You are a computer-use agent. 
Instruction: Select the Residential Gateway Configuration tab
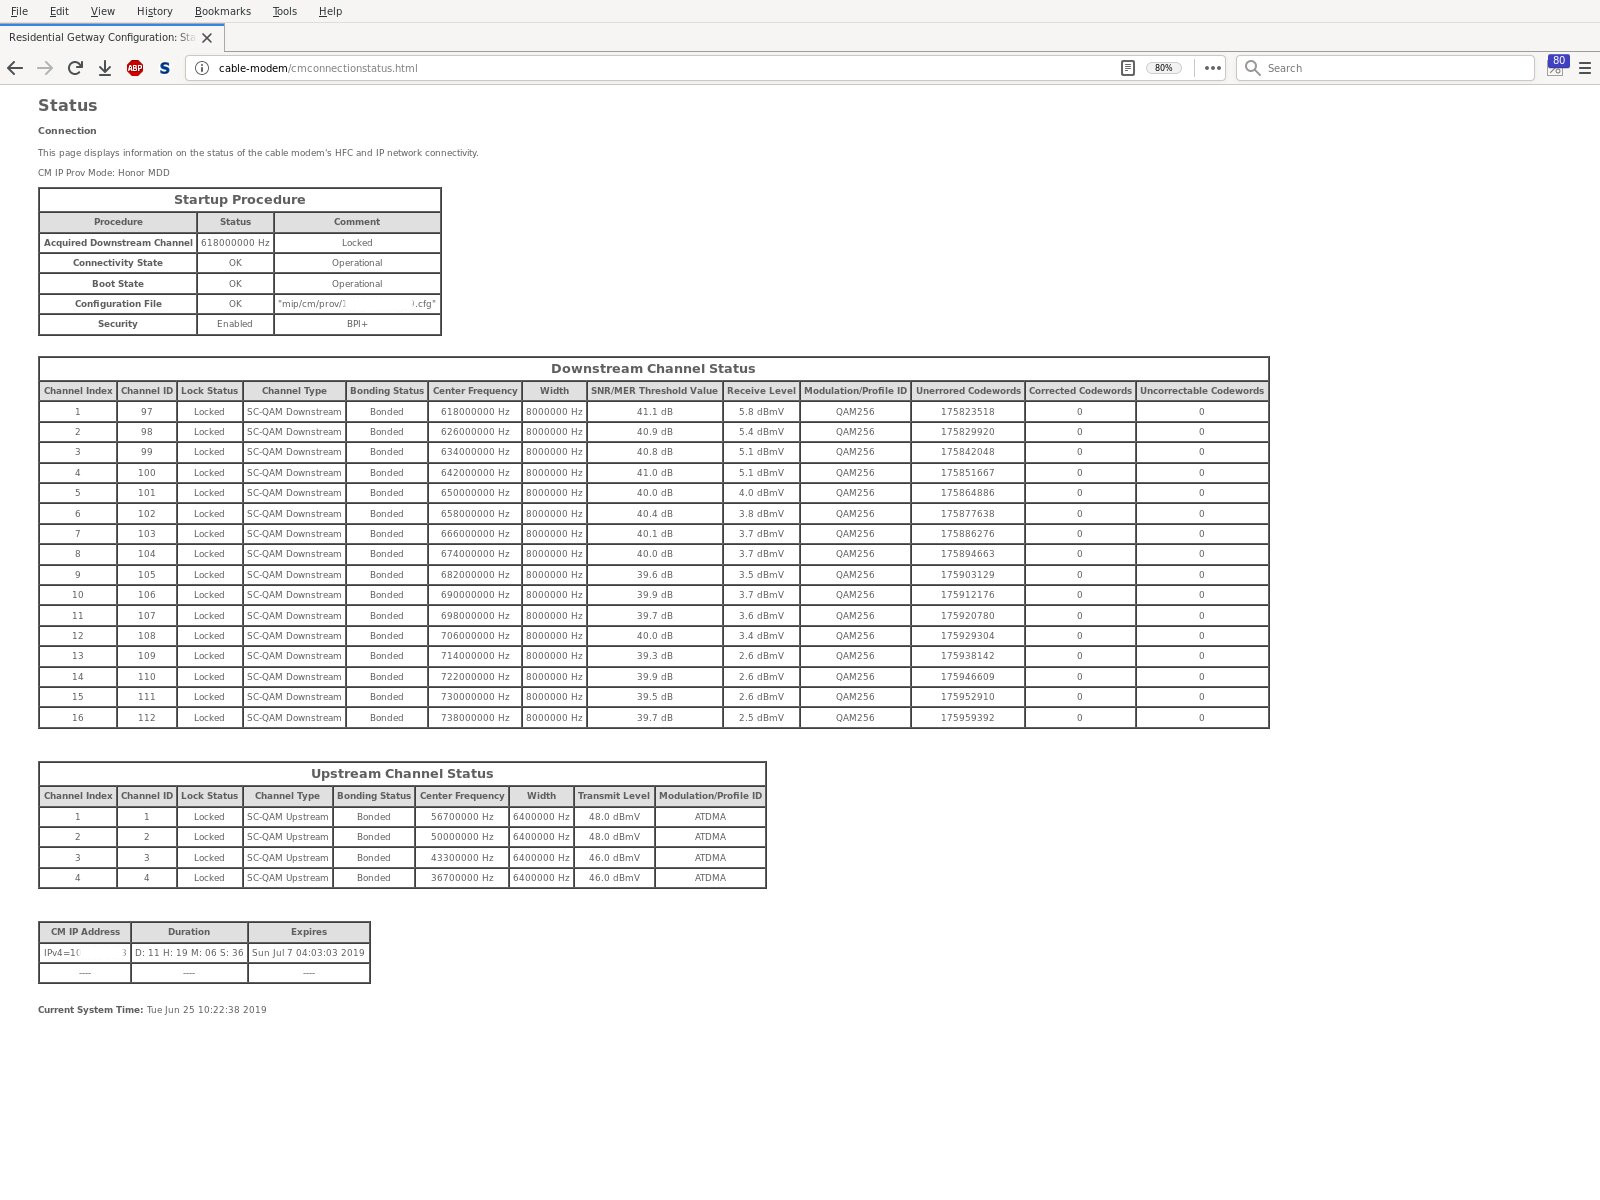click(x=100, y=38)
